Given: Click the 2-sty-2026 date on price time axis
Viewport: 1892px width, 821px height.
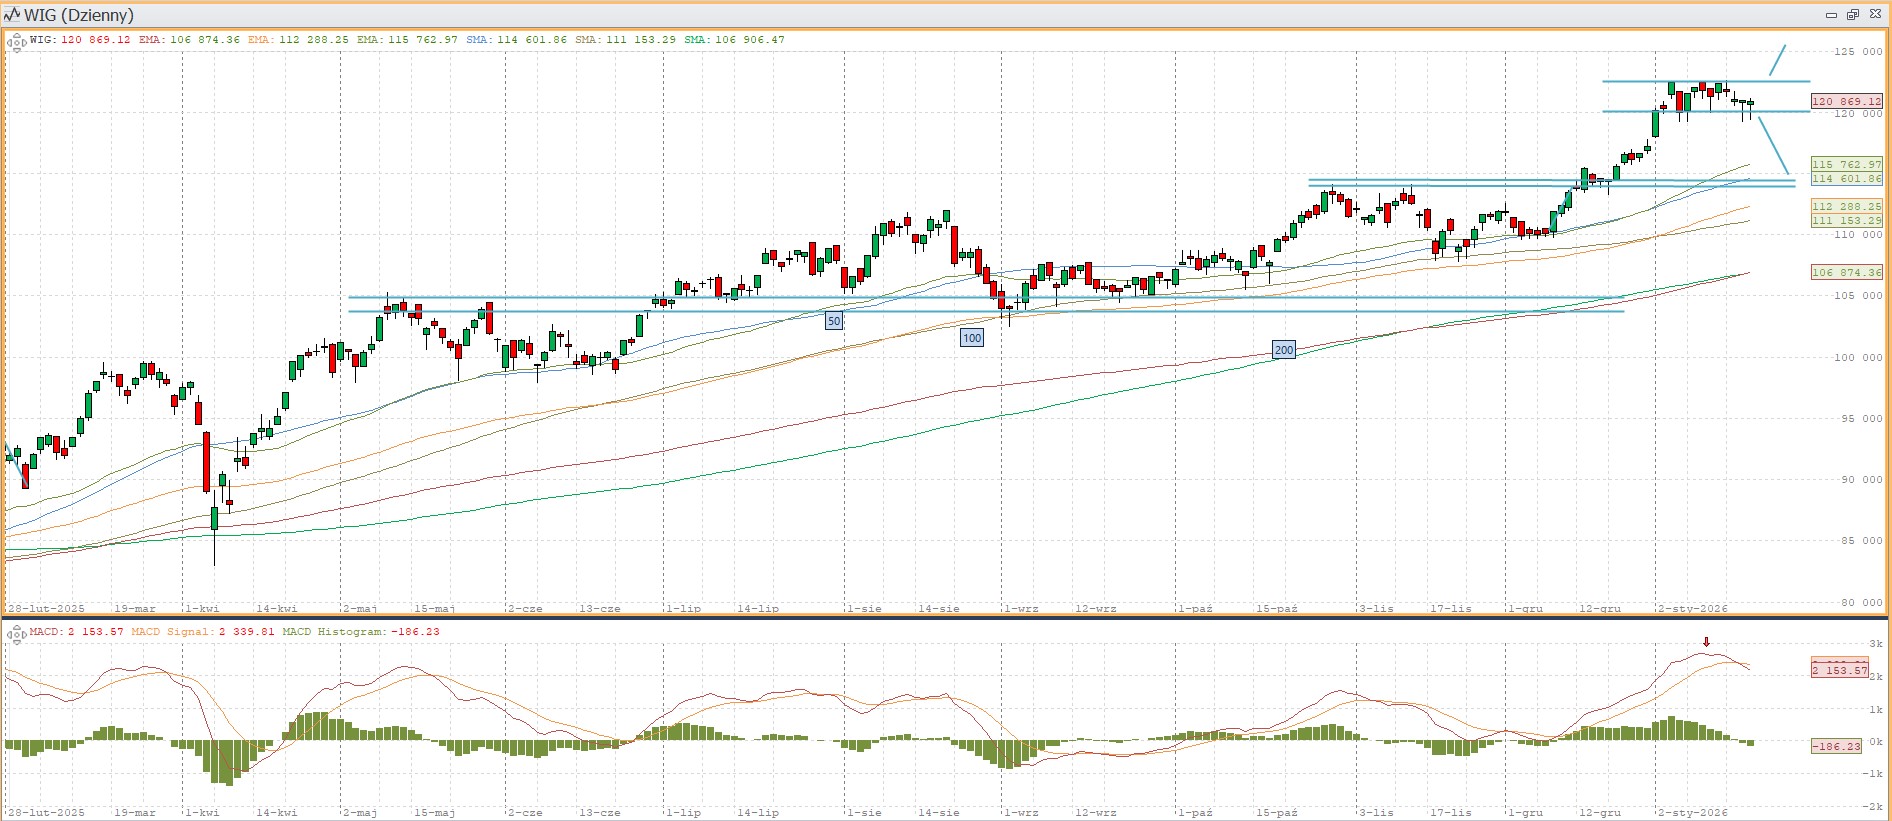Looking at the screenshot, I should coord(1692,608).
